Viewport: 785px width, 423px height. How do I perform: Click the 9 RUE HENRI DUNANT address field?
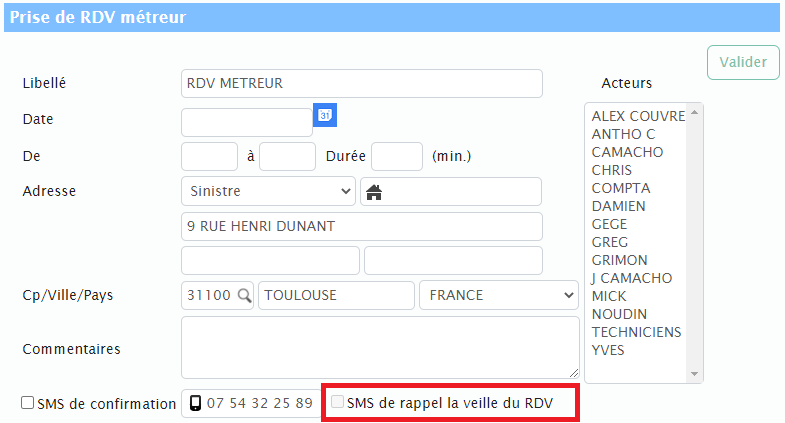click(x=361, y=227)
